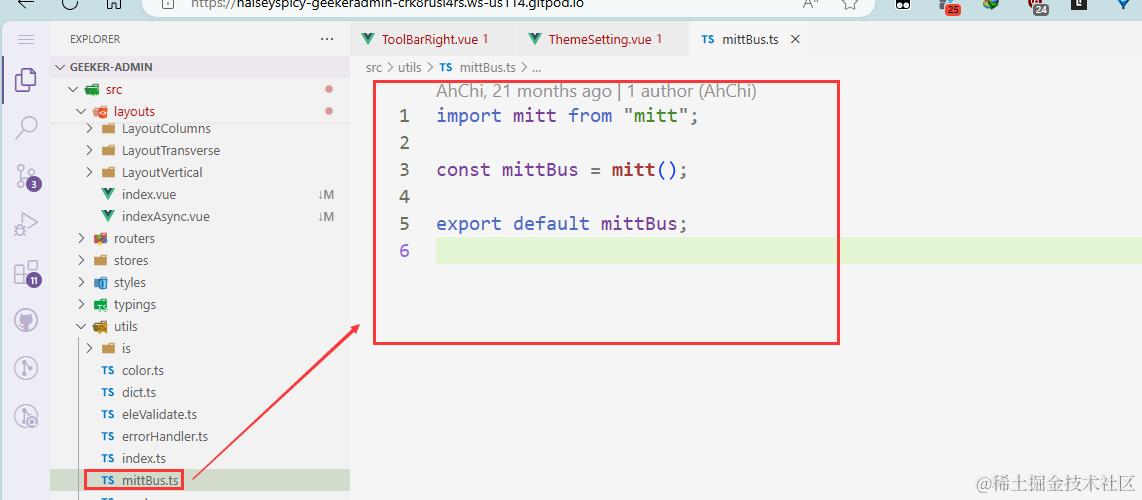Image resolution: width=1142 pixels, height=500 pixels.
Task: Click the EXPLORER panel title
Action: click(95, 39)
